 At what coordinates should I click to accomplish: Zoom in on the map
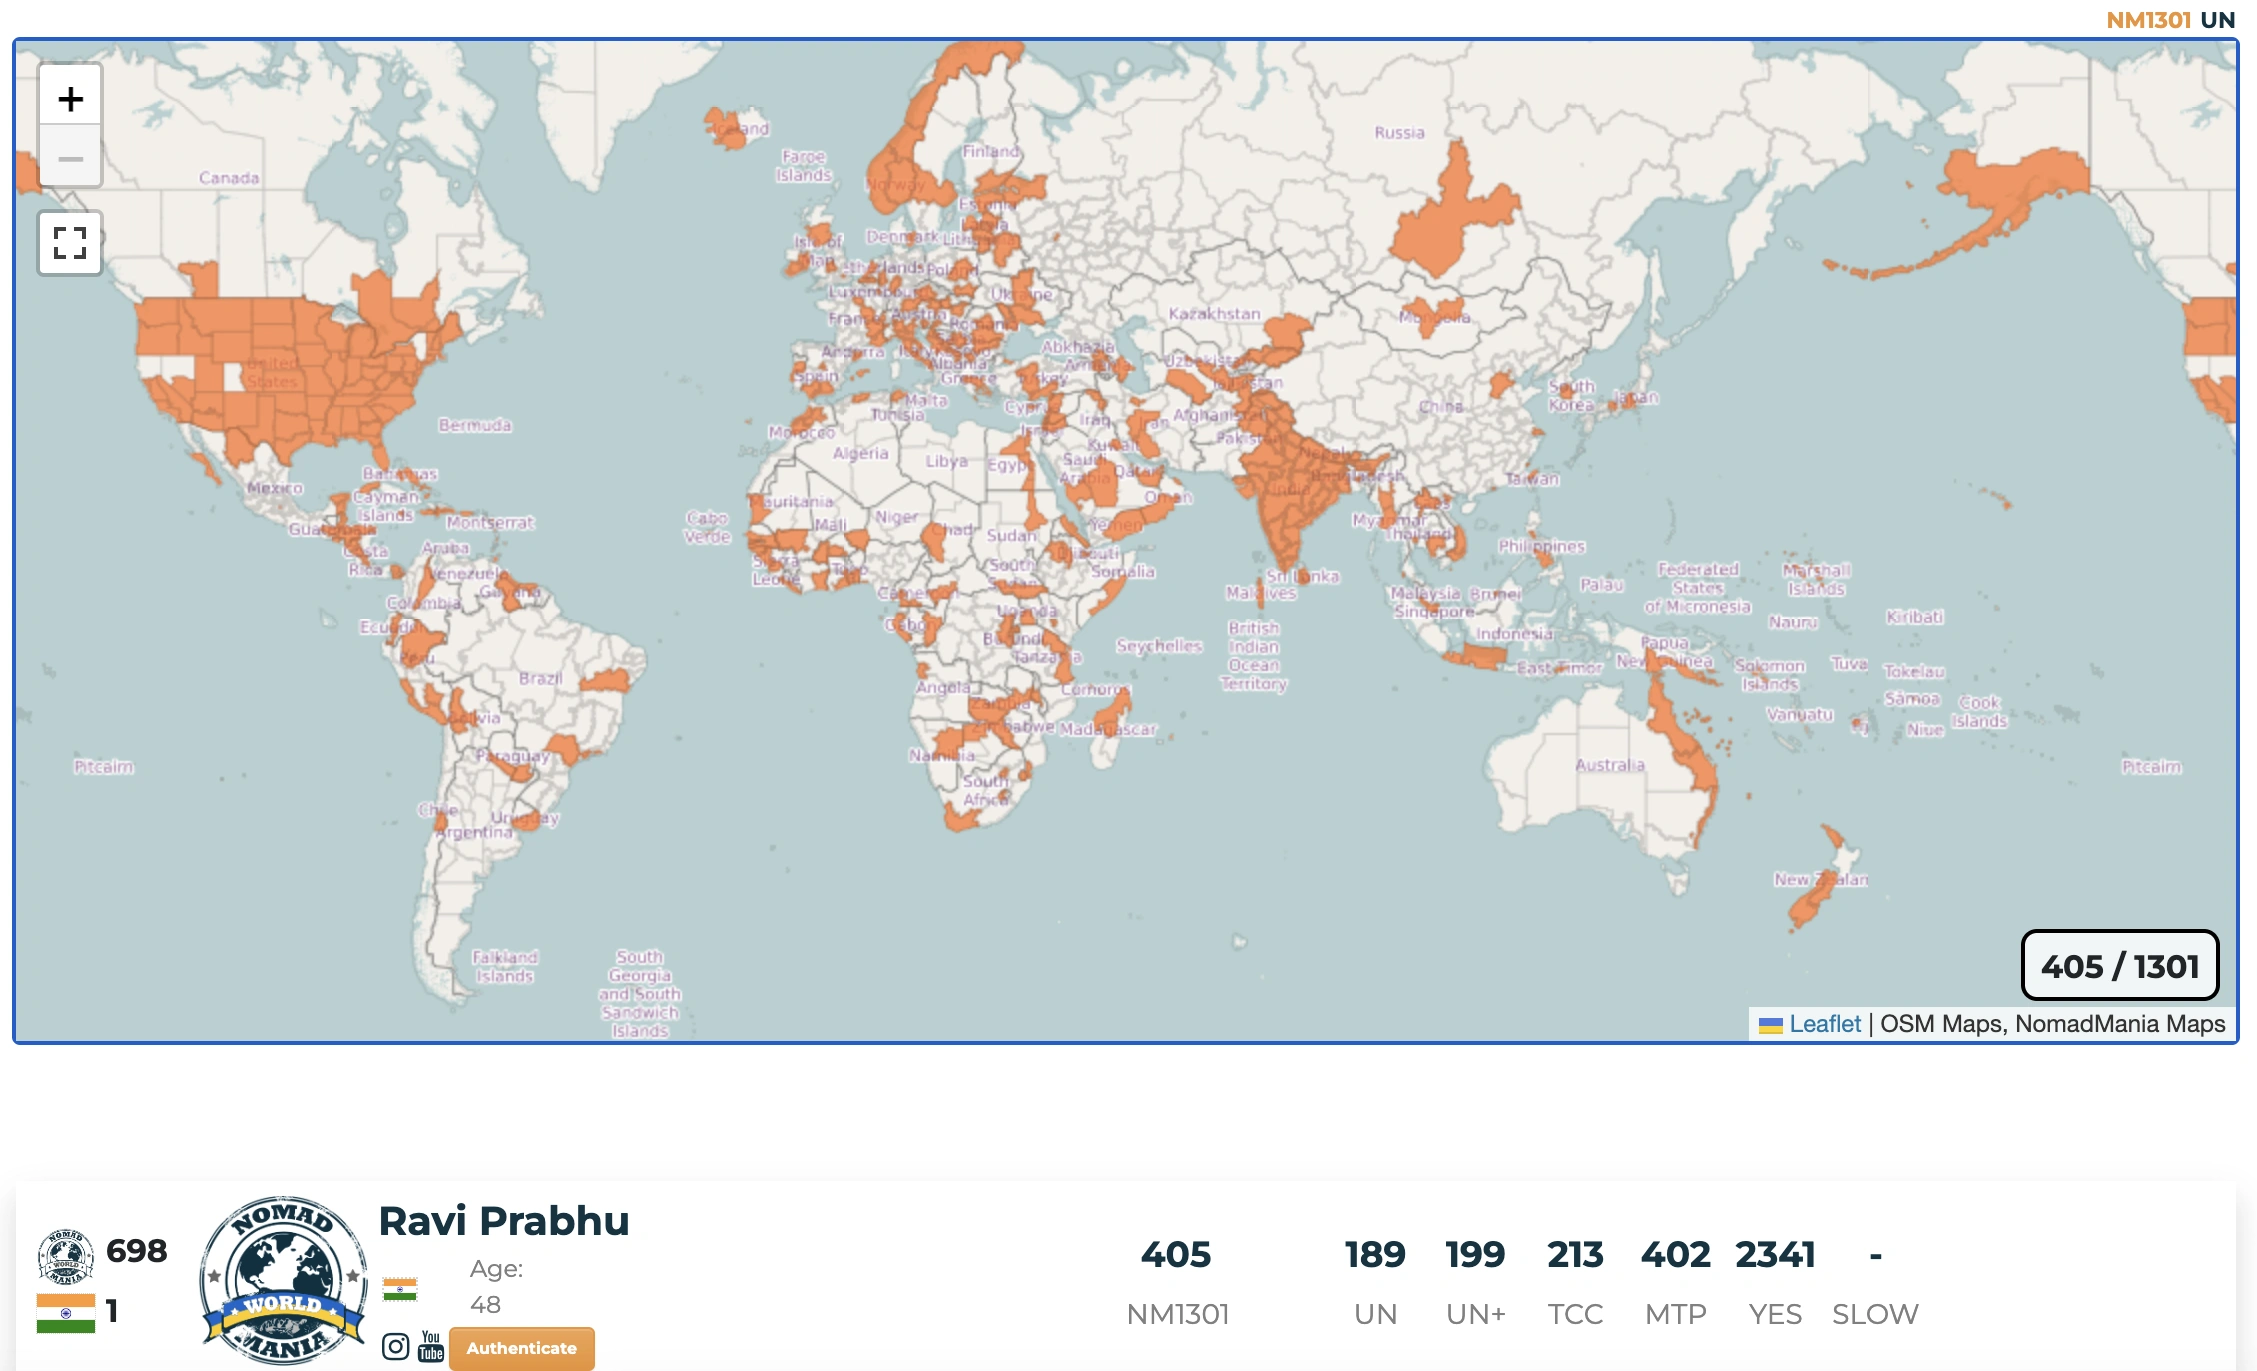(x=70, y=98)
